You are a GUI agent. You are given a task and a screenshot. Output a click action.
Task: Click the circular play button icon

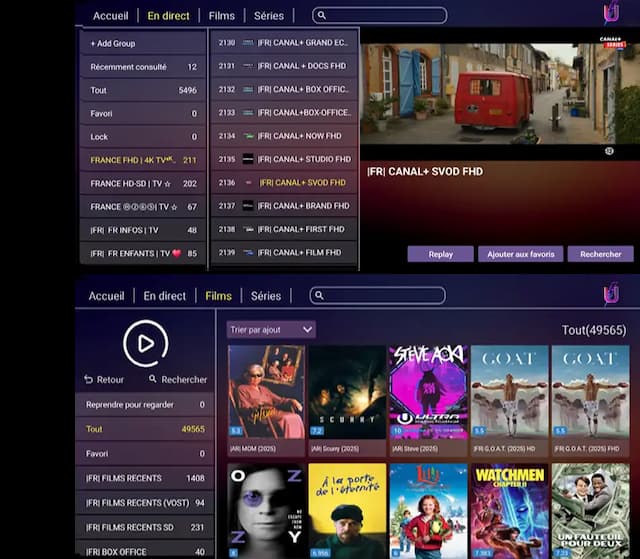point(145,344)
